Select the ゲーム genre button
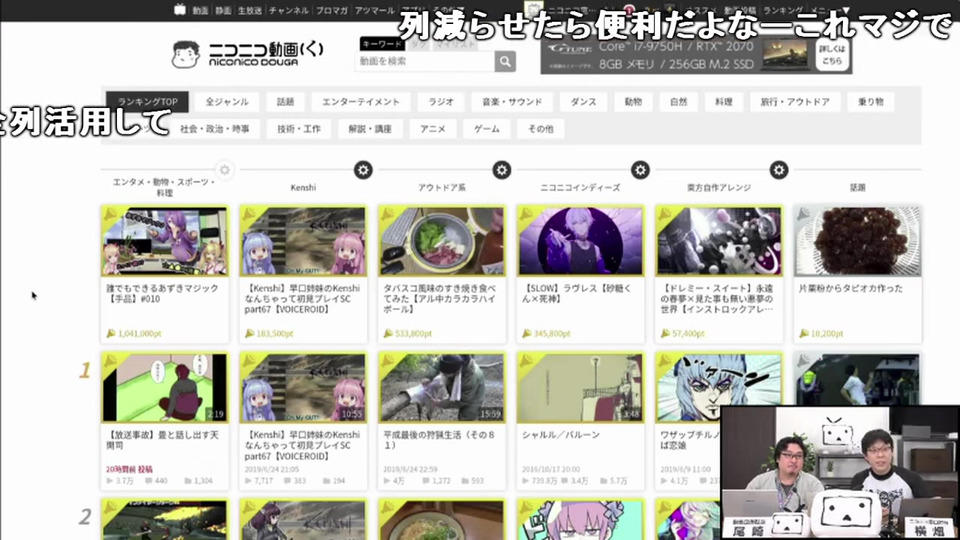Screen dimensions: 960x540 coord(487,129)
